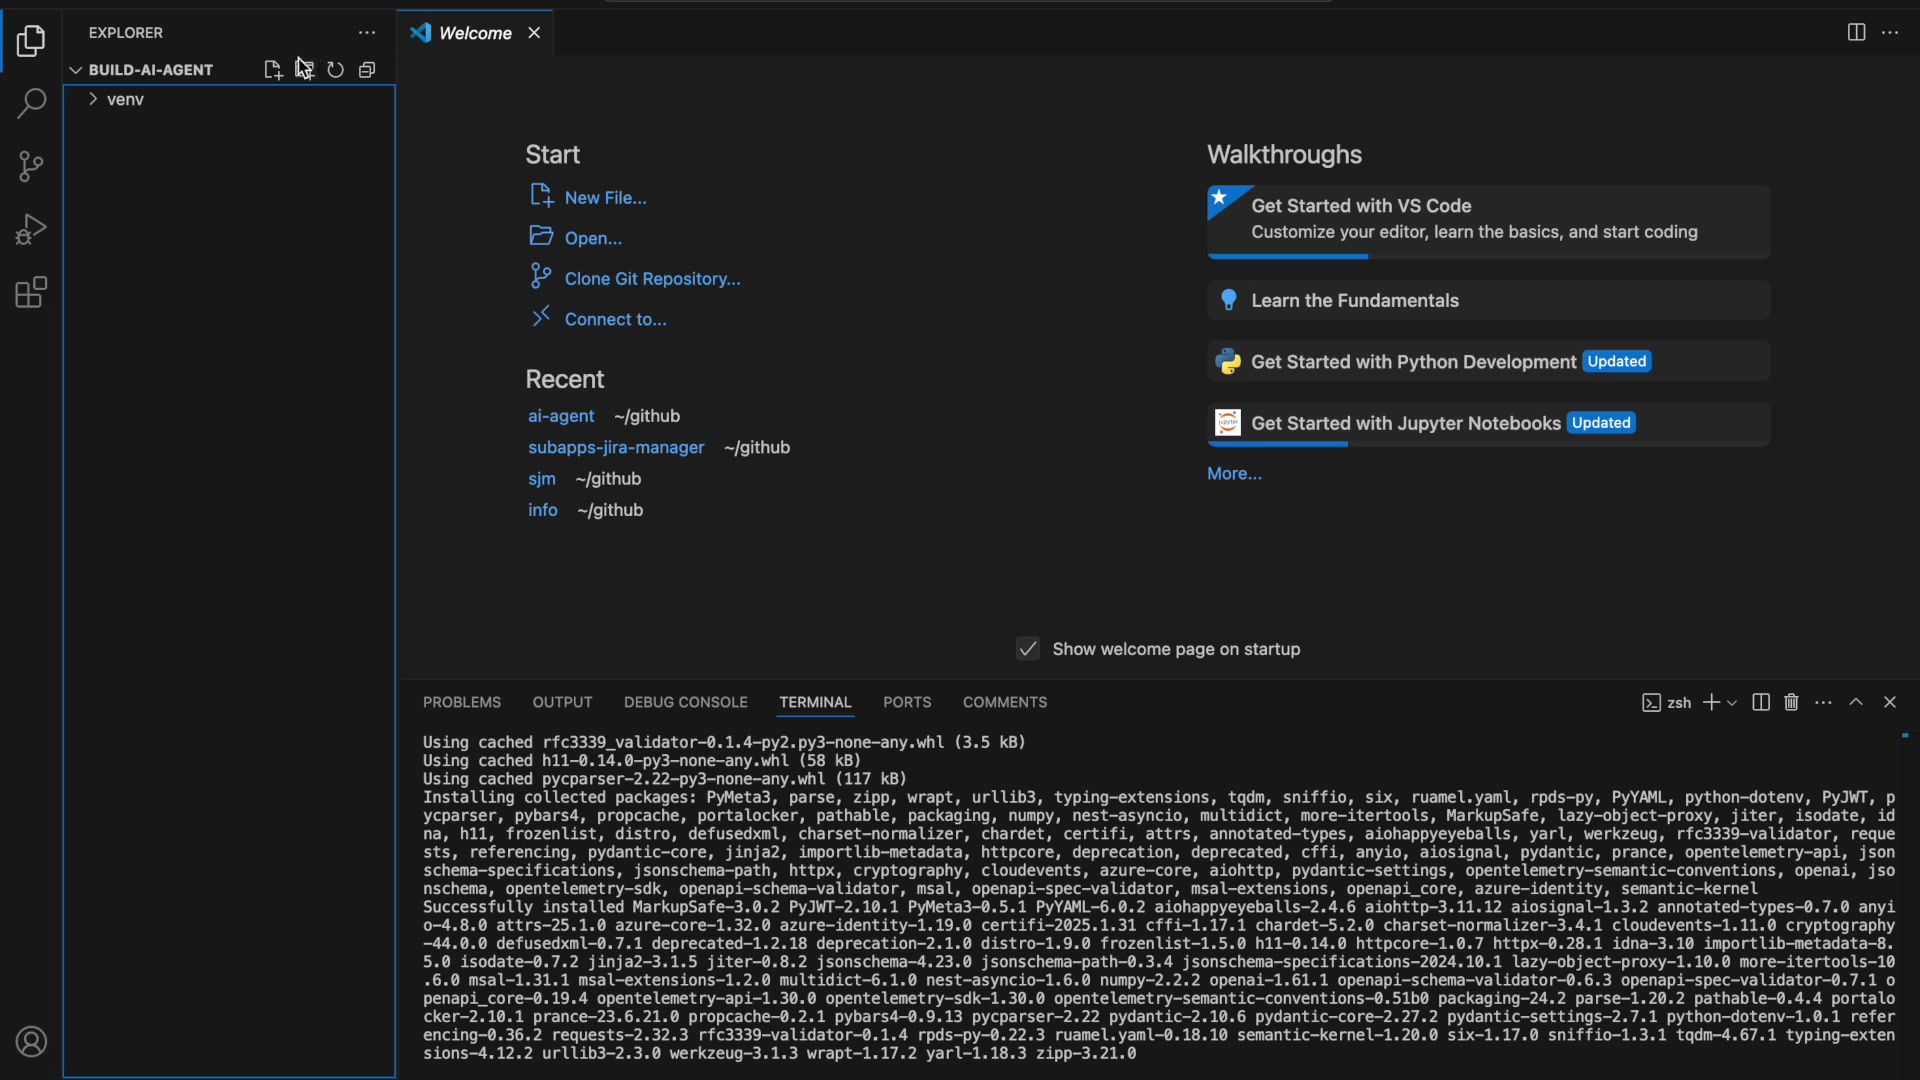Collapse all folders in Explorer
The image size is (1920, 1080).
[x=368, y=70]
